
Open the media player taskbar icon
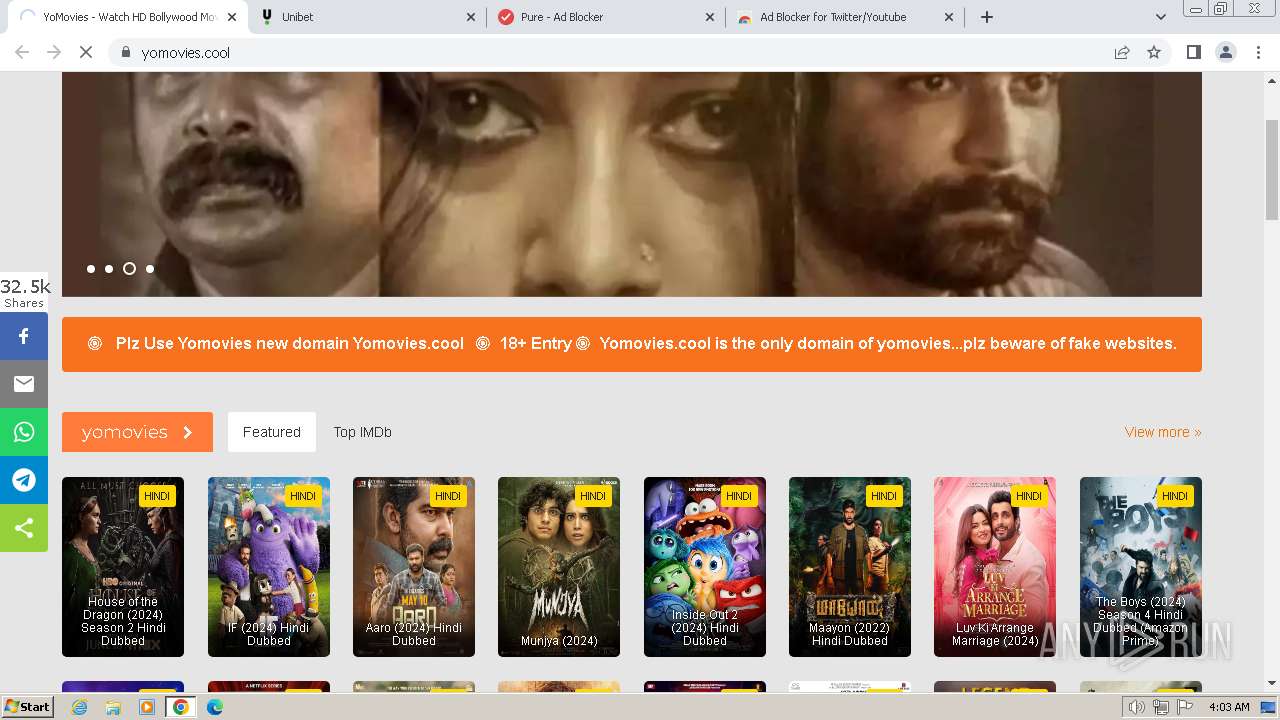click(x=147, y=707)
